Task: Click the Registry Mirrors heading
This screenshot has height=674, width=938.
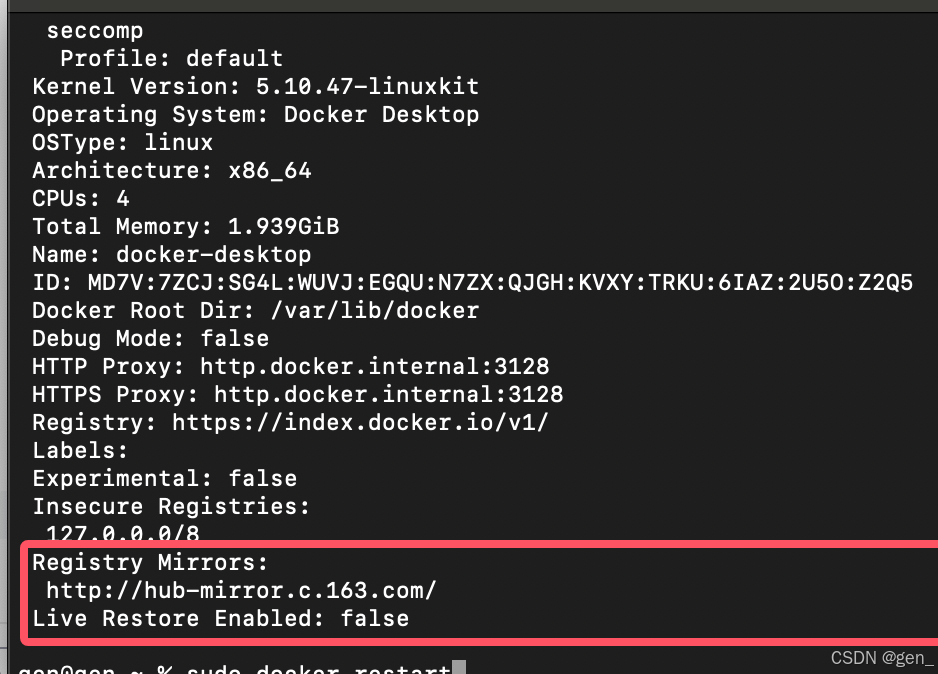Action: pyautogui.click(x=150, y=562)
